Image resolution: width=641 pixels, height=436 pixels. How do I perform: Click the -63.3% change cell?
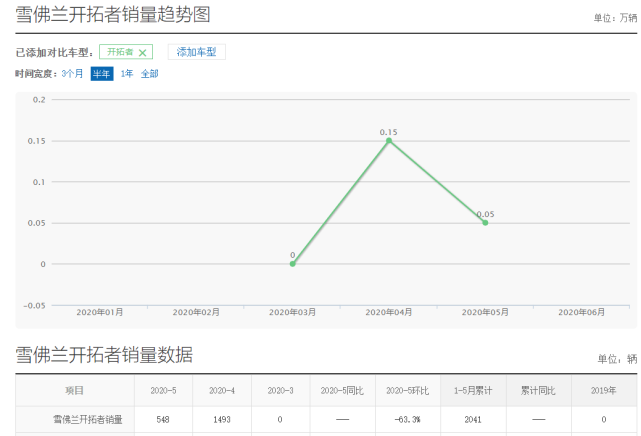[407, 419]
